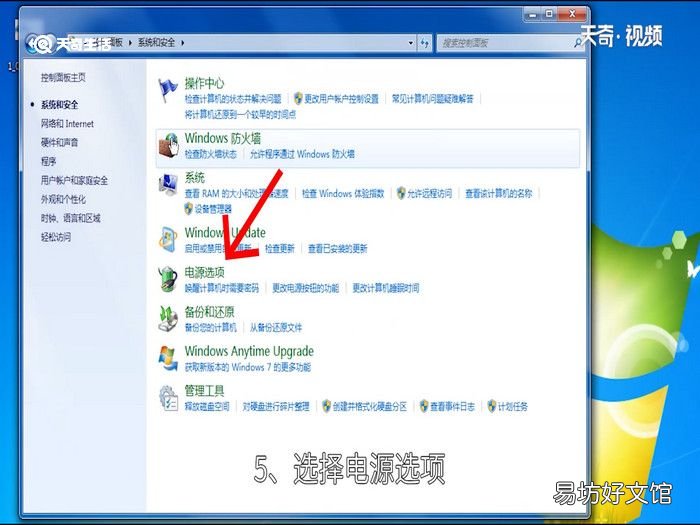Open the 备份和还原 icon

pyautogui.click(x=168, y=318)
